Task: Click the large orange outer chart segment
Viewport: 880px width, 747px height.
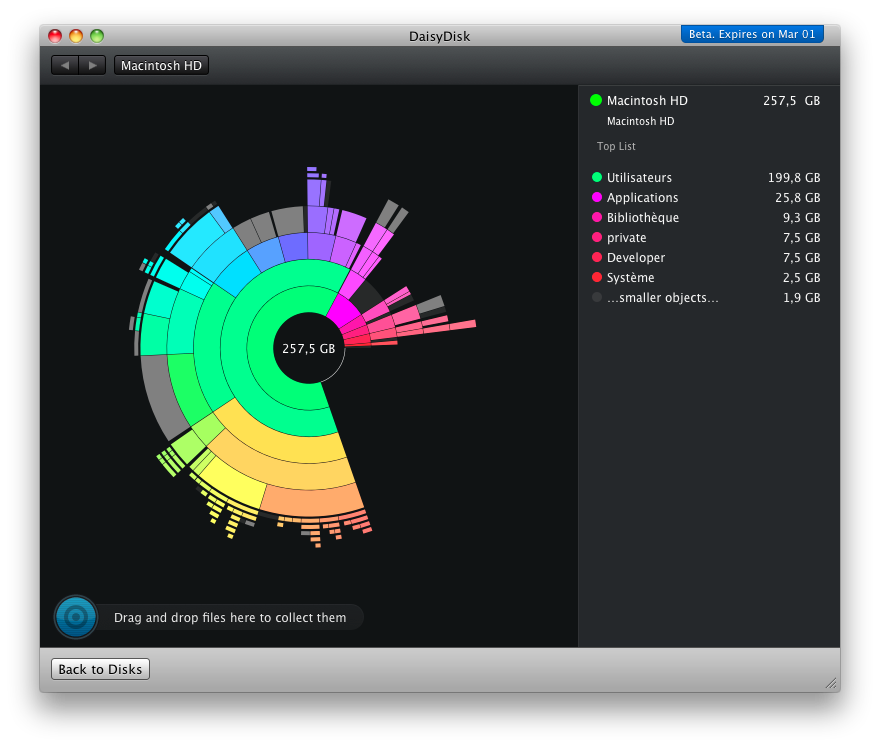Action: point(314,501)
